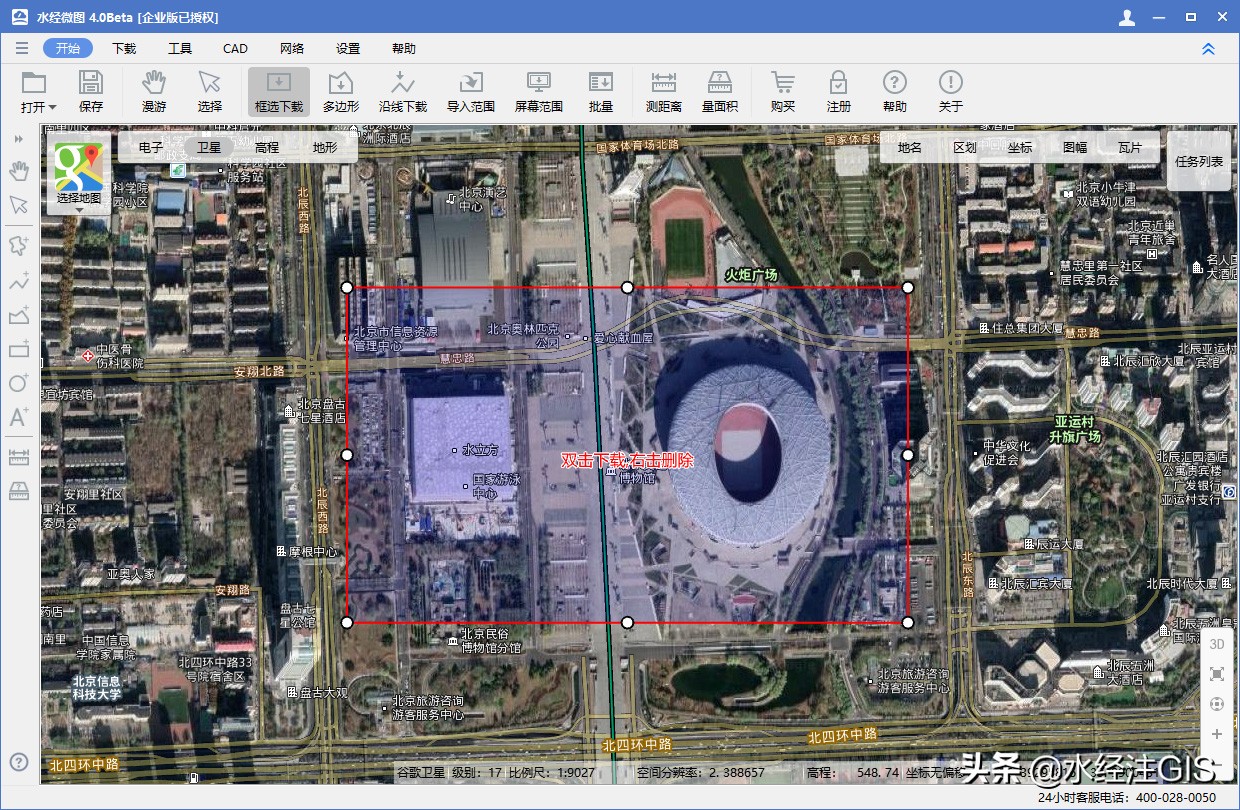Toggle the Coordinates (坐标) overlay
This screenshot has width=1240, height=810.
coord(1020,147)
